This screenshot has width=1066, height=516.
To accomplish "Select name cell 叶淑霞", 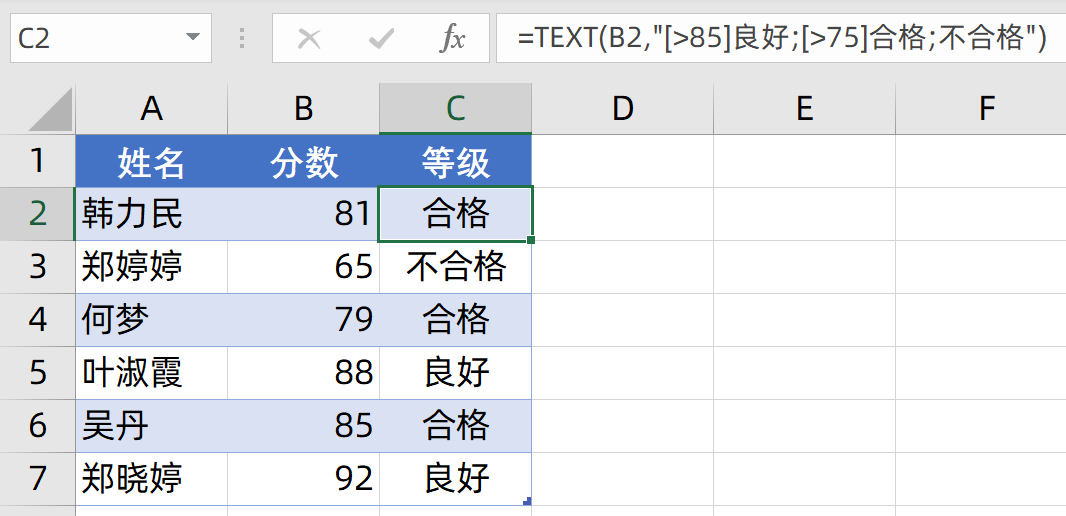I will click(152, 373).
